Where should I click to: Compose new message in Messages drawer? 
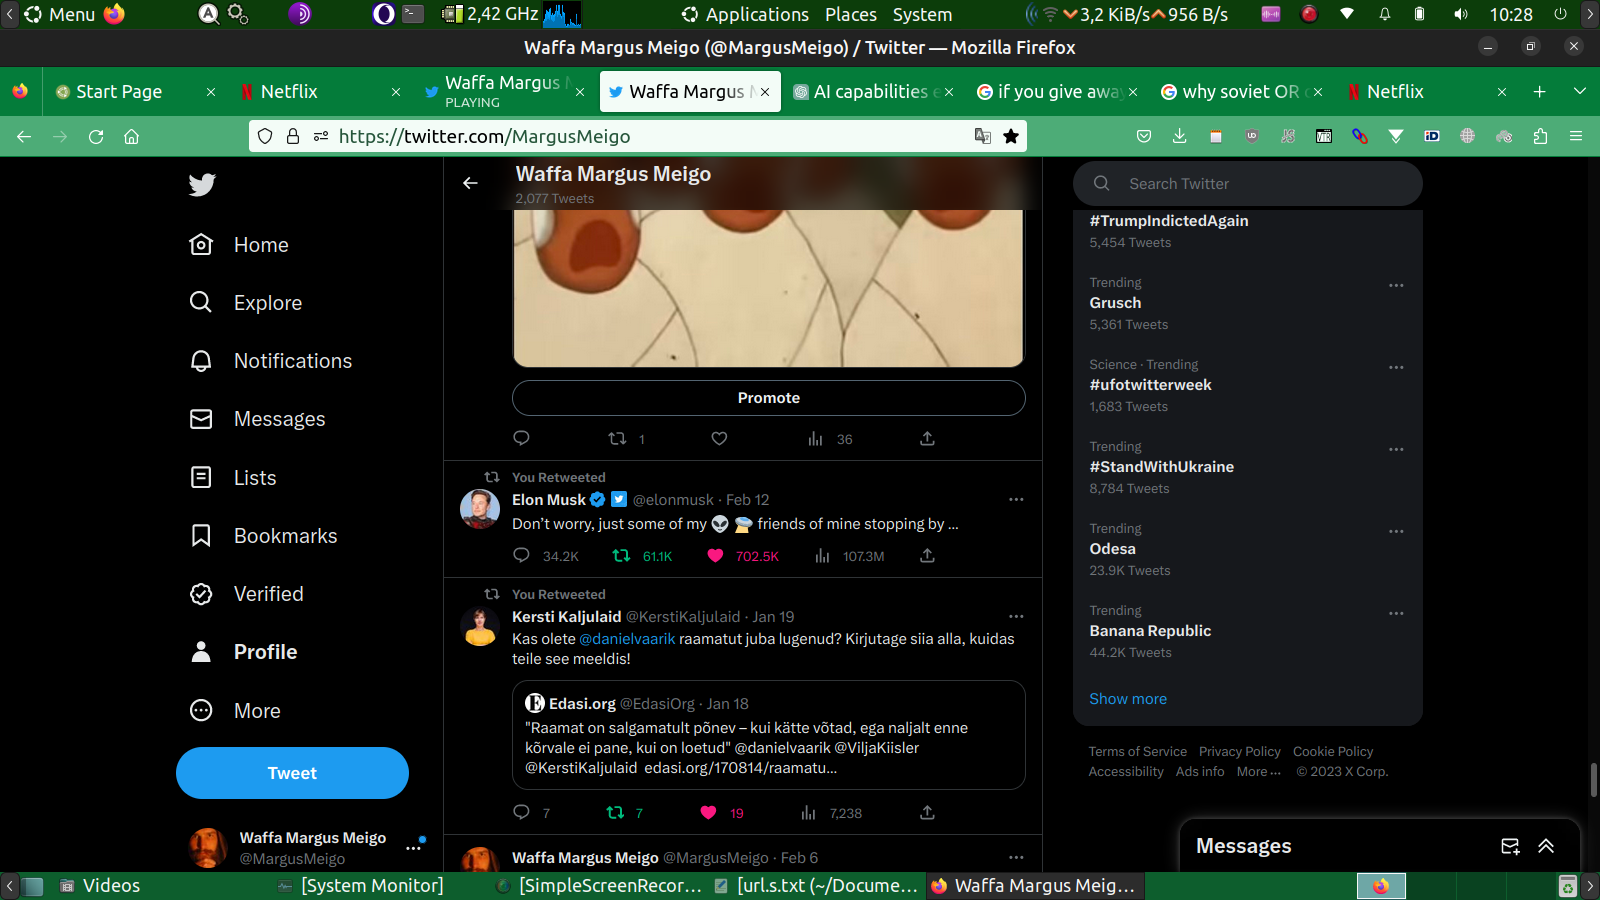click(x=1510, y=846)
